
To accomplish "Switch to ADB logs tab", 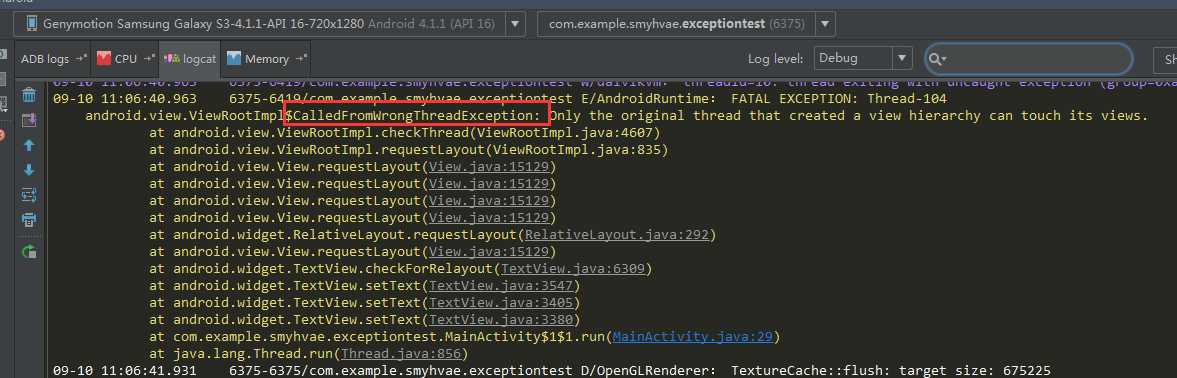I will [53, 58].
